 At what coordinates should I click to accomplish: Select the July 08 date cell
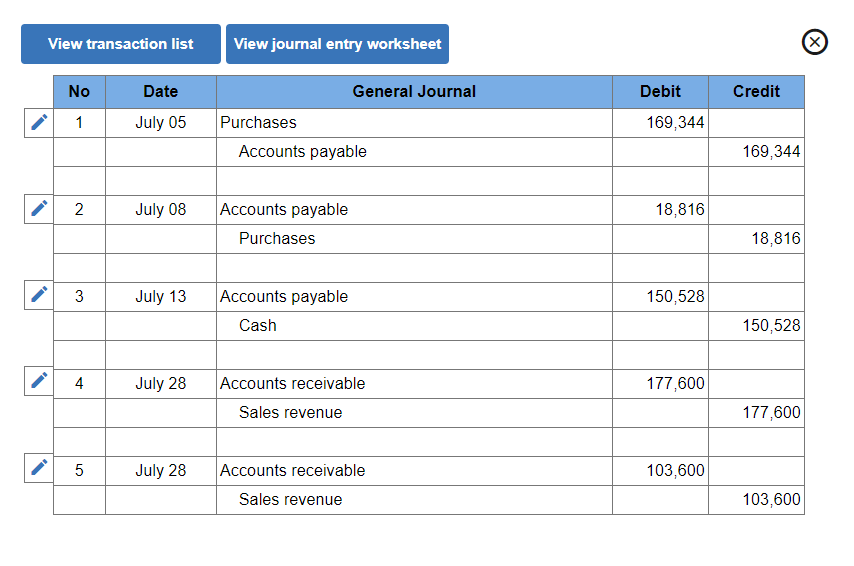tap(160, 210)
